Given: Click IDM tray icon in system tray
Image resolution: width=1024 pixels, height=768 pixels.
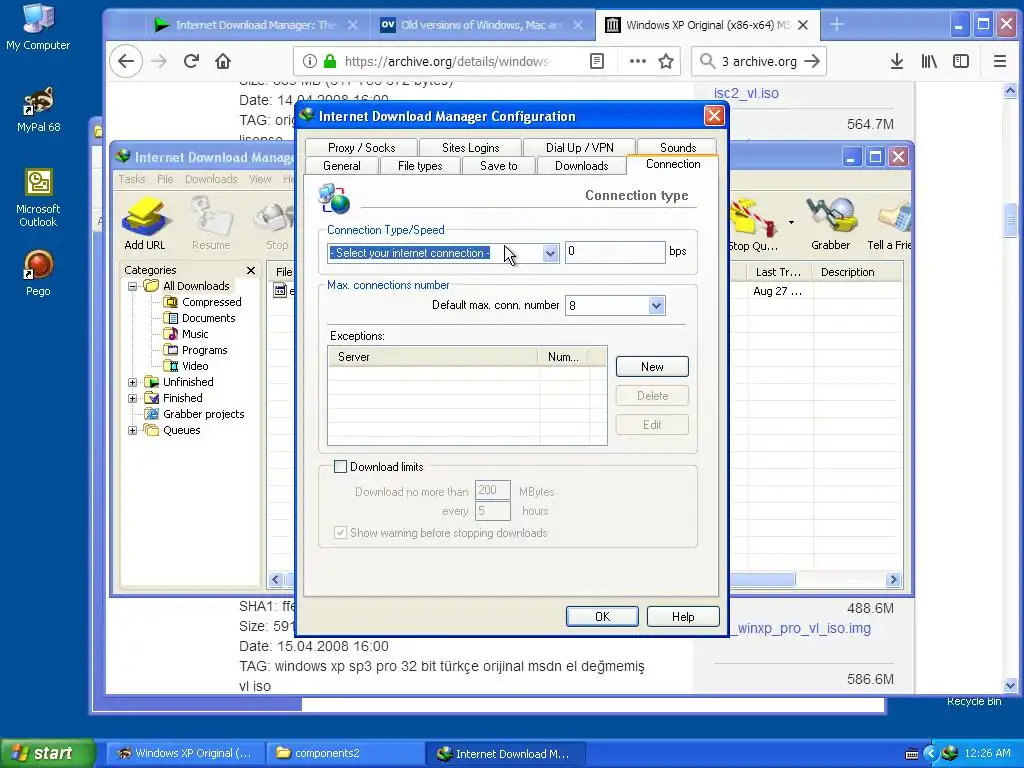Looking at the screenshot, I should 950,753.
